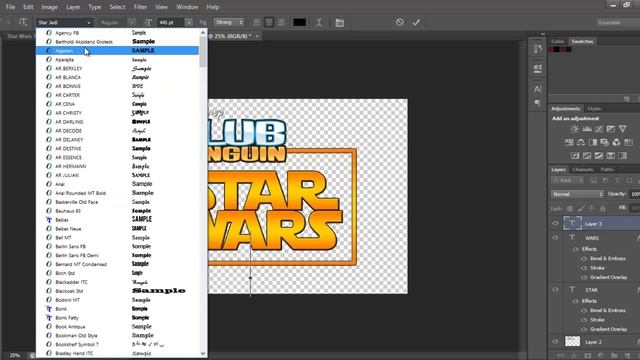The width and height of the screenshot is (640, 360).
Task: Add Levels adjustment
Action: tap(587, 129)
